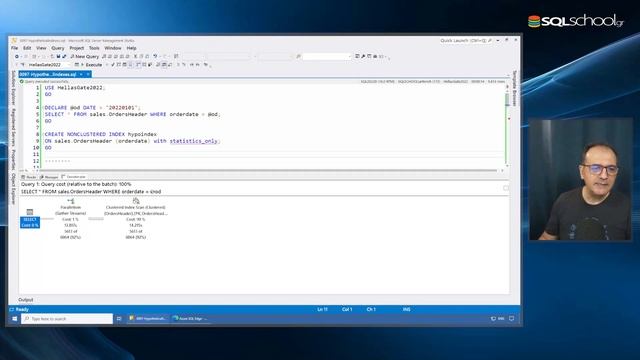Screen dimensions: 640x360
Task: Open the HellasGate2022 database dropdown
Action: (x=48, y=64)
